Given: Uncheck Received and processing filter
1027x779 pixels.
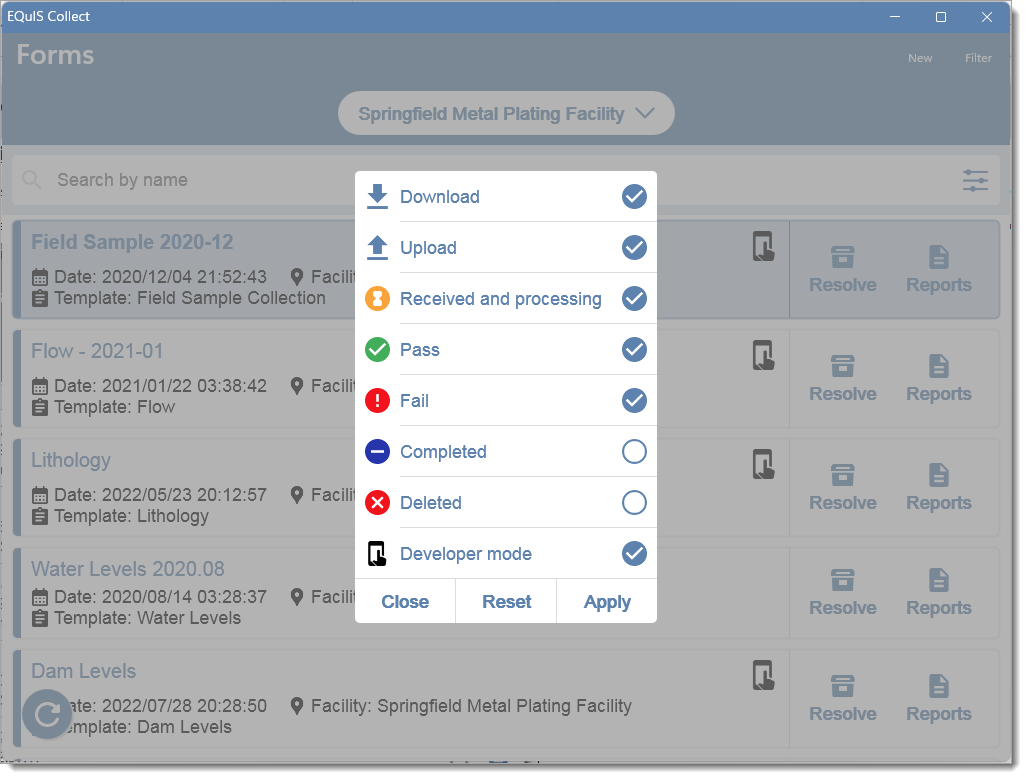Looking at the screenshot, I should tap(634, 299).
